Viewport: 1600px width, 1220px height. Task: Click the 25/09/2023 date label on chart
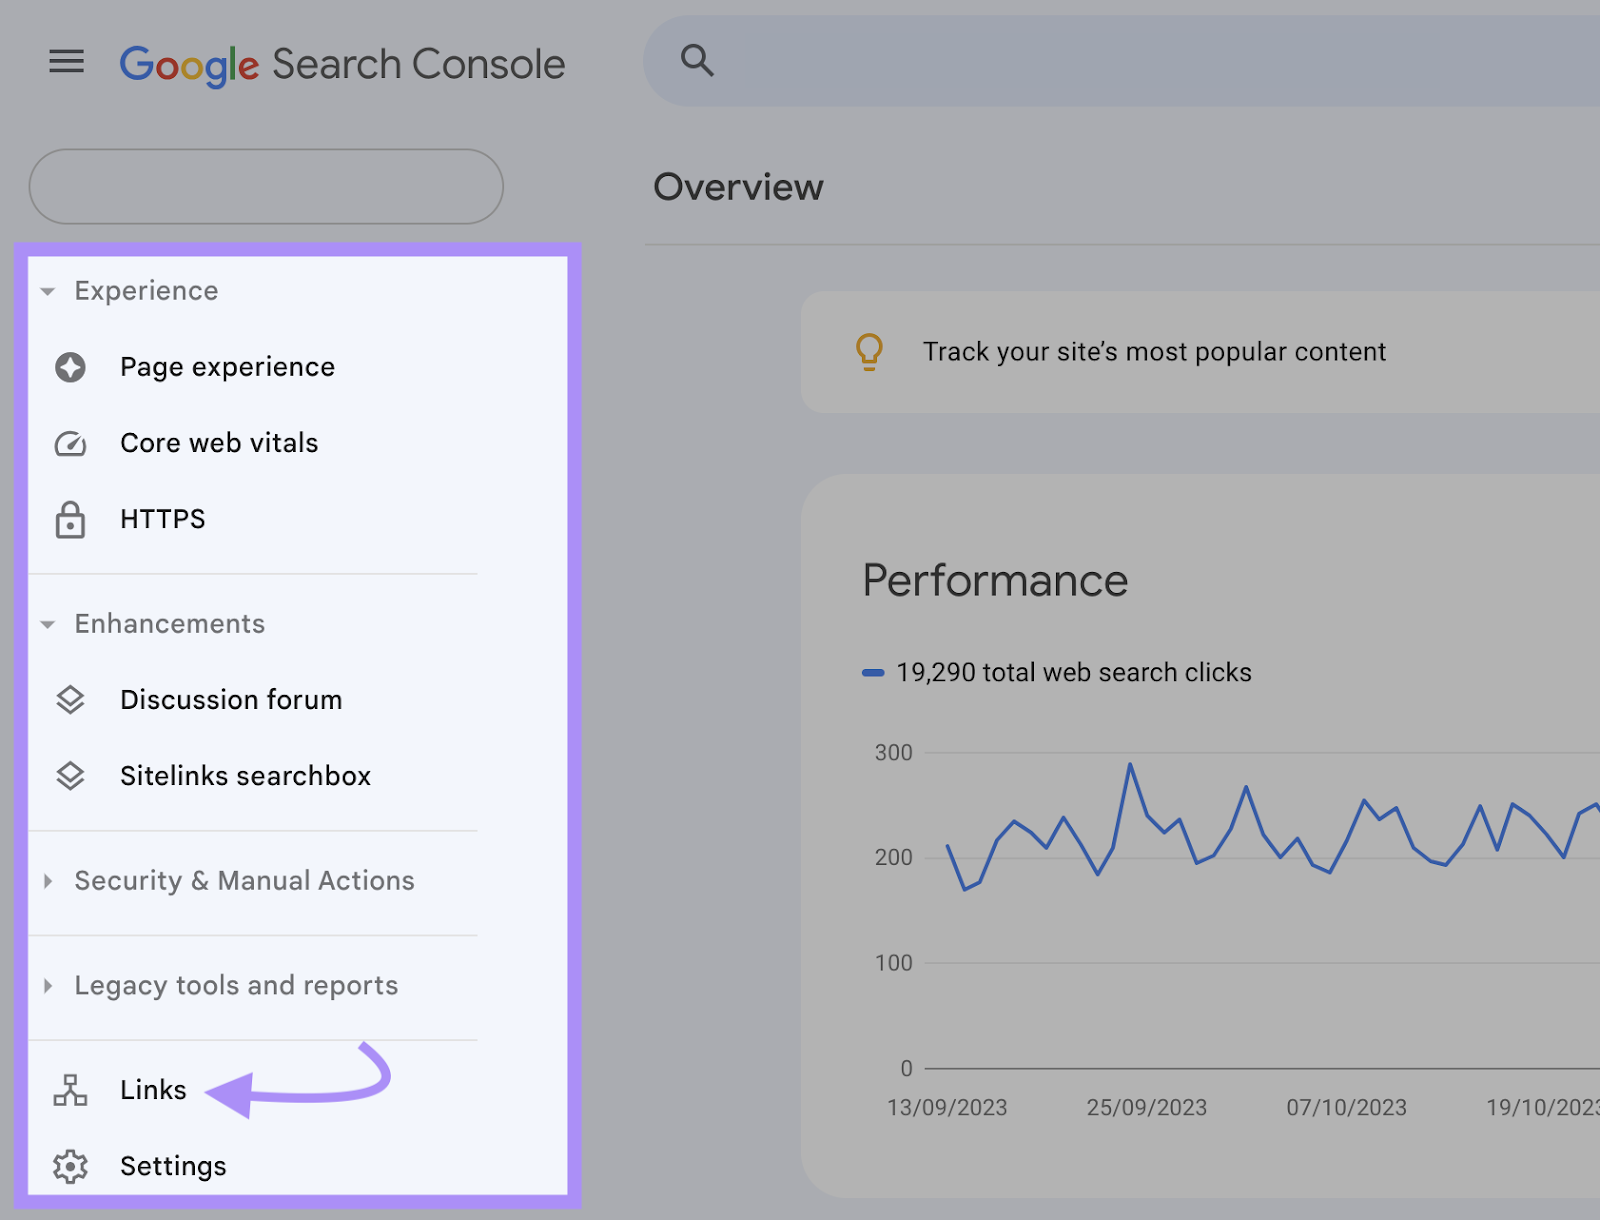pos(1147,1108)
